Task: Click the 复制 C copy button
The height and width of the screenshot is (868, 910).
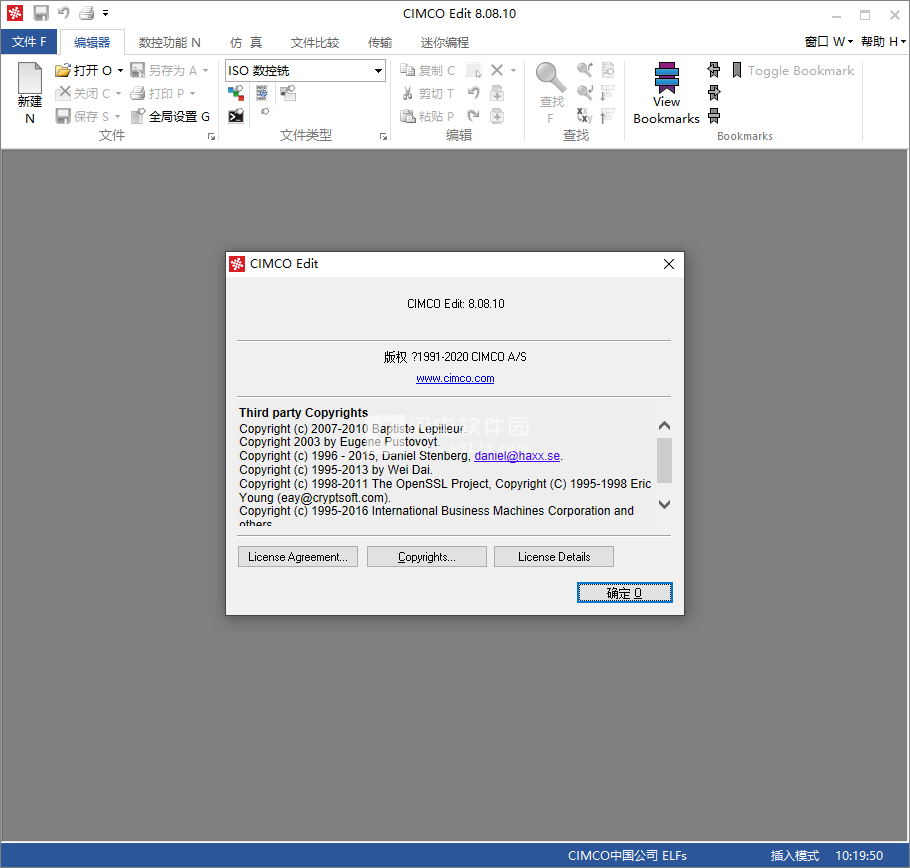Action: 427,70
